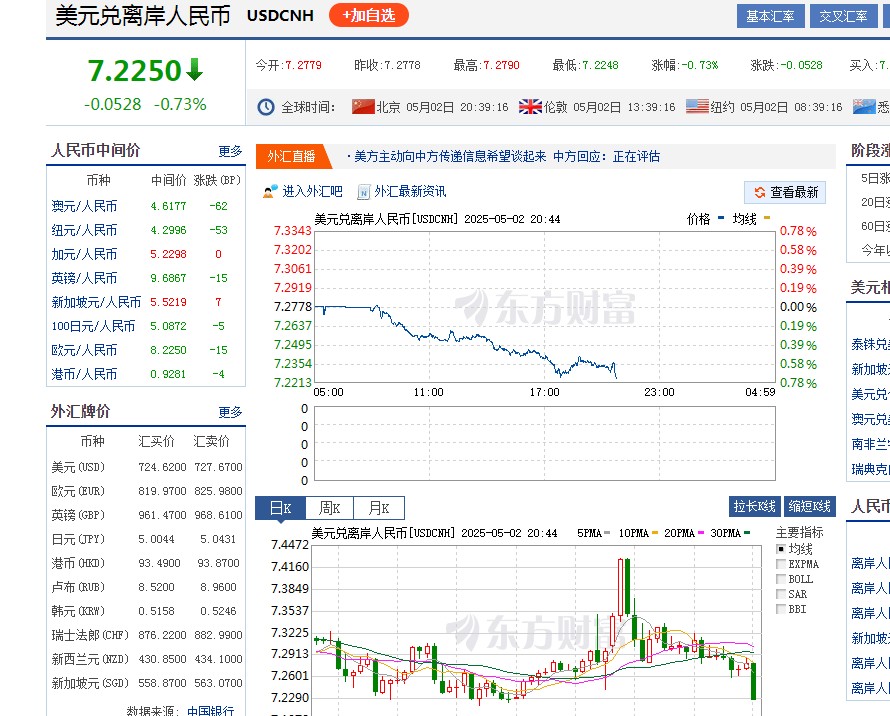Click the 查看最新 refresh icon
Image resolution: width=890 pixels, height=716 pixels.
[760, 193]
